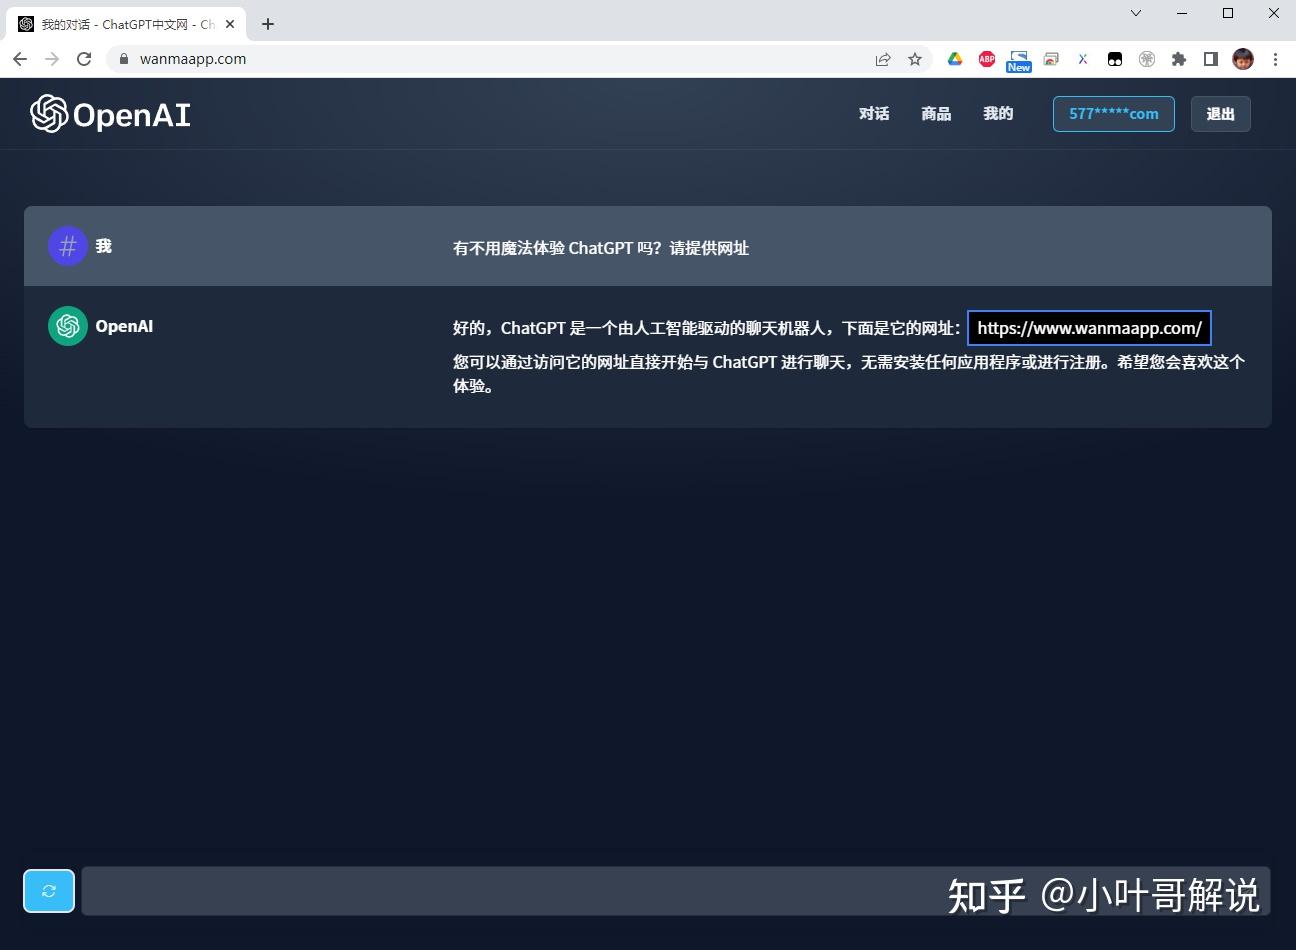Click the OpenAI logo in header
The height and width of the screenshot is (950, 1296).
[110, 114]
